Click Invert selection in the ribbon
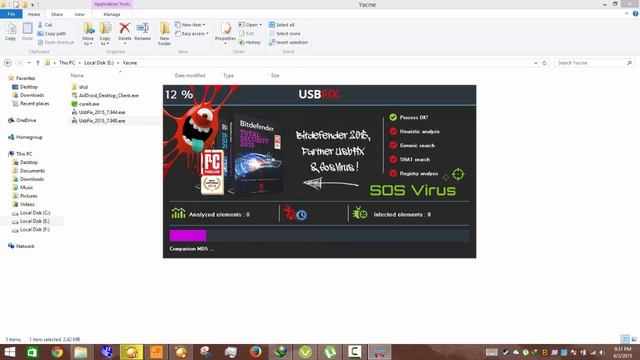The width and height of the screenshot is (640, 360). point(288,42)
